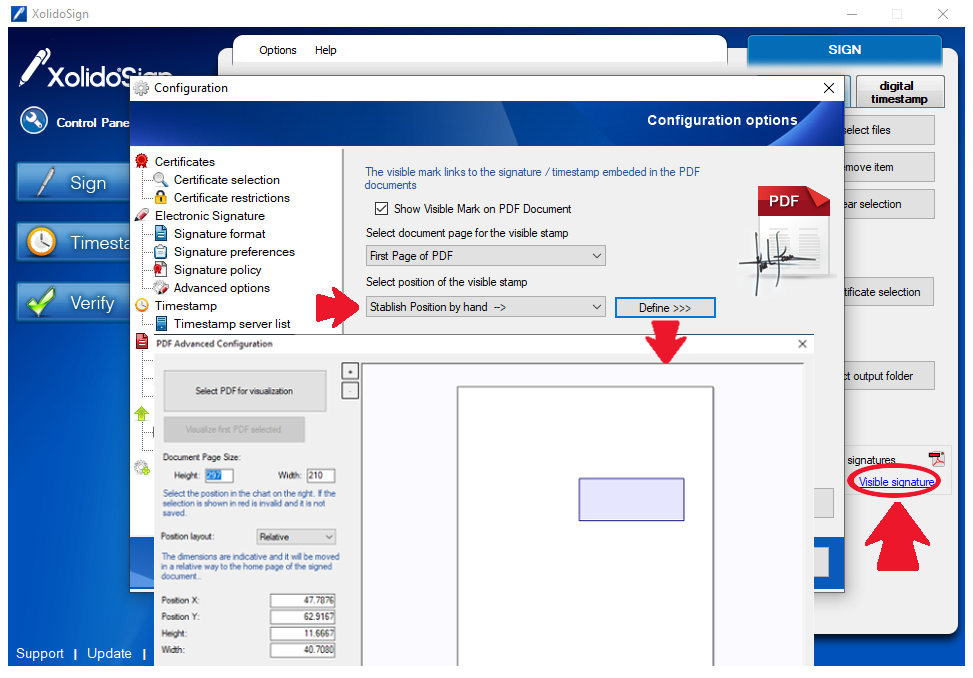973x678 pixels.
Task: Click the Update link
Action: point(109,653)
